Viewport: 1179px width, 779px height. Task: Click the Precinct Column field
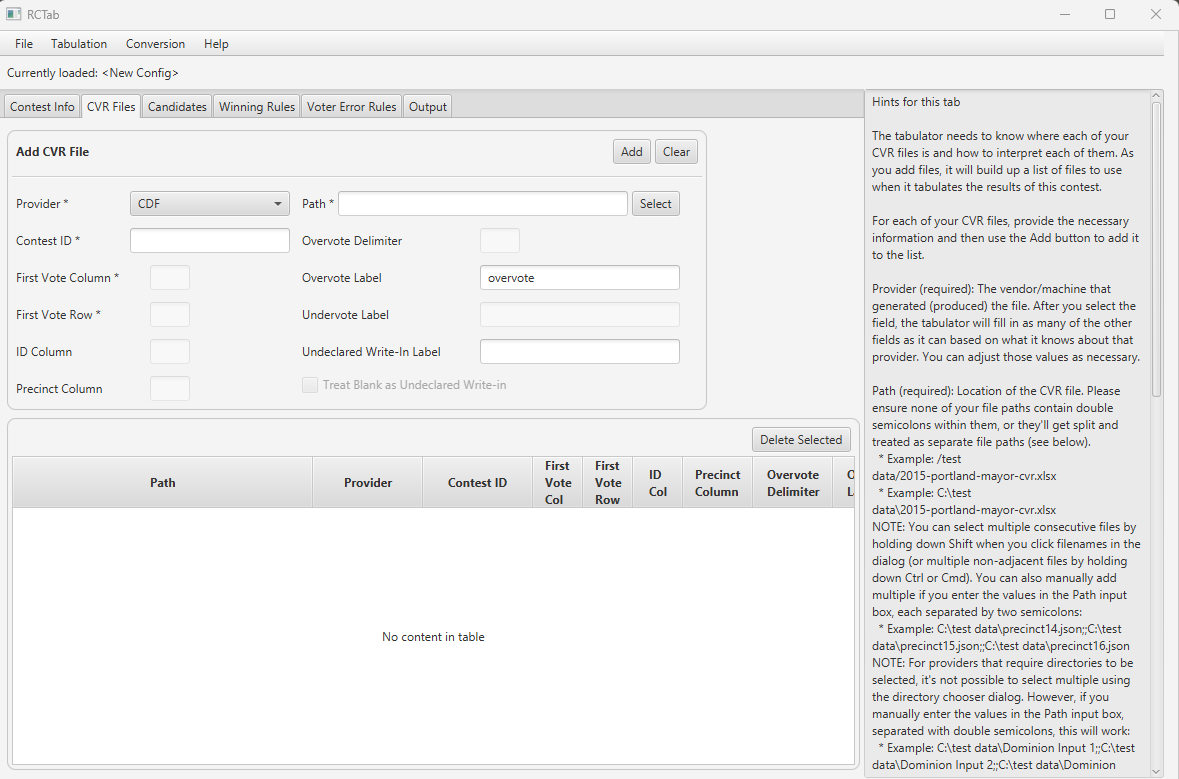tap(170, 389)
